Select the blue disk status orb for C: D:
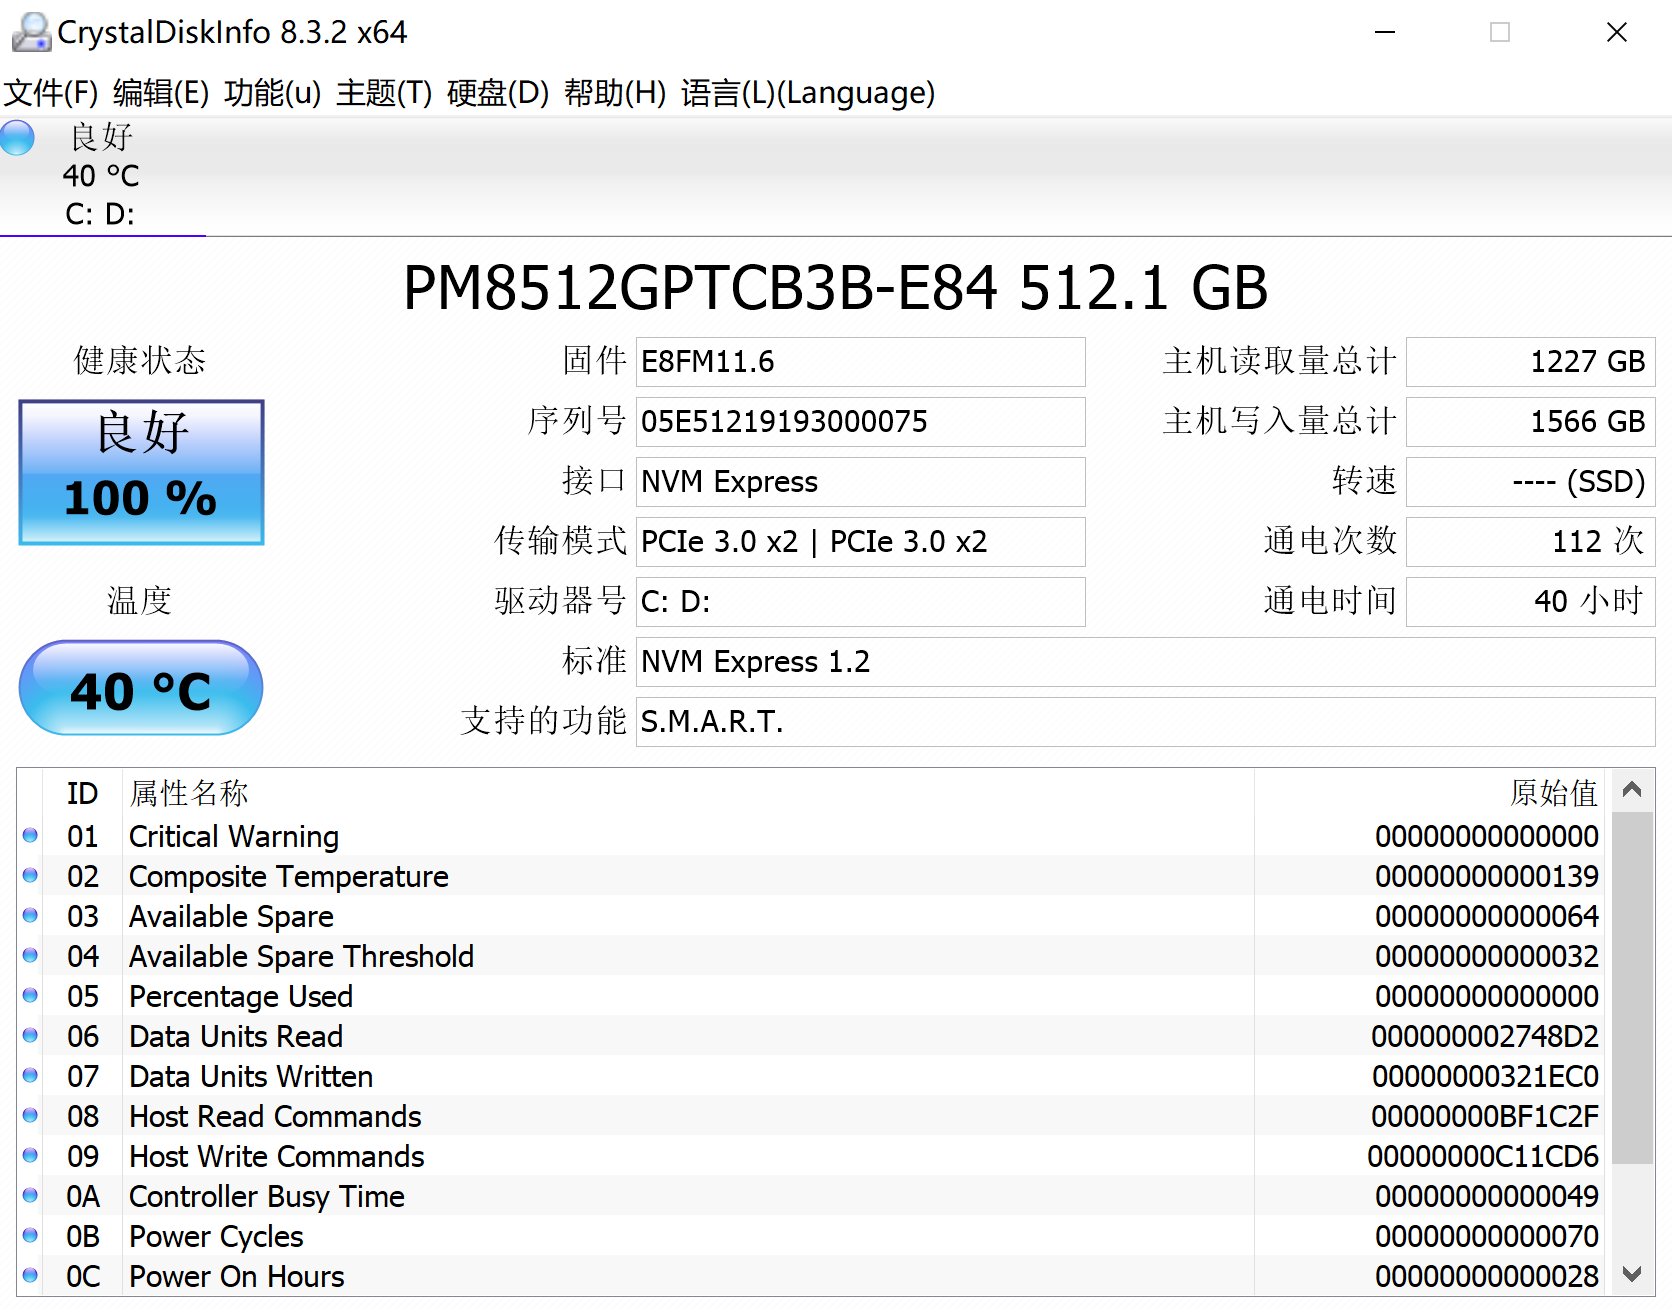The width and height of the screenshot is (1672, 1310). click(x=17, y=138)
